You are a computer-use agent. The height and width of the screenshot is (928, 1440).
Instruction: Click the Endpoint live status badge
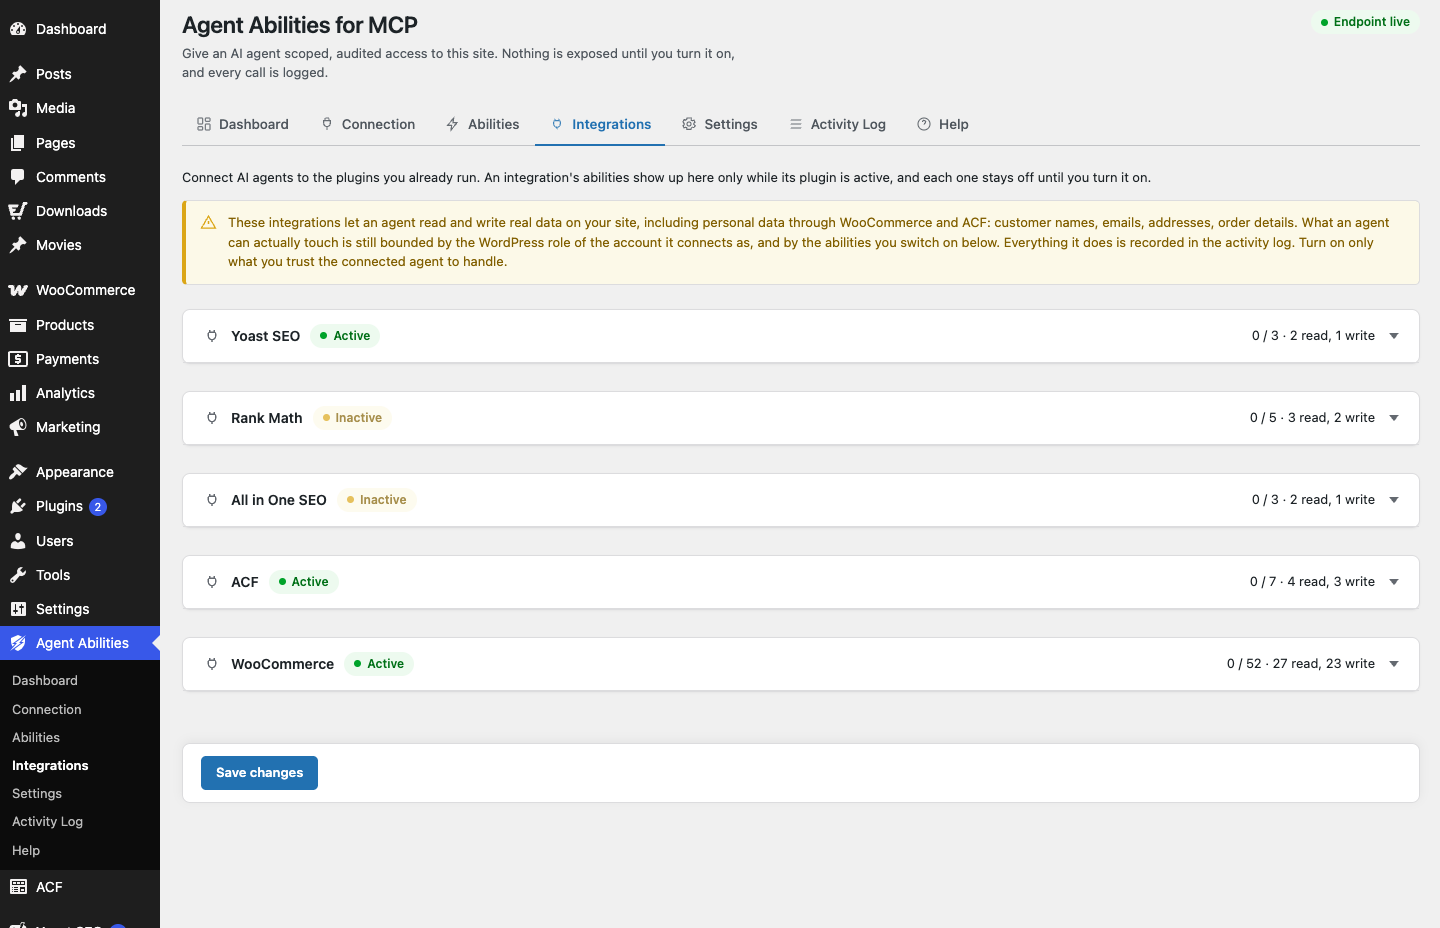pos(1365,22)
